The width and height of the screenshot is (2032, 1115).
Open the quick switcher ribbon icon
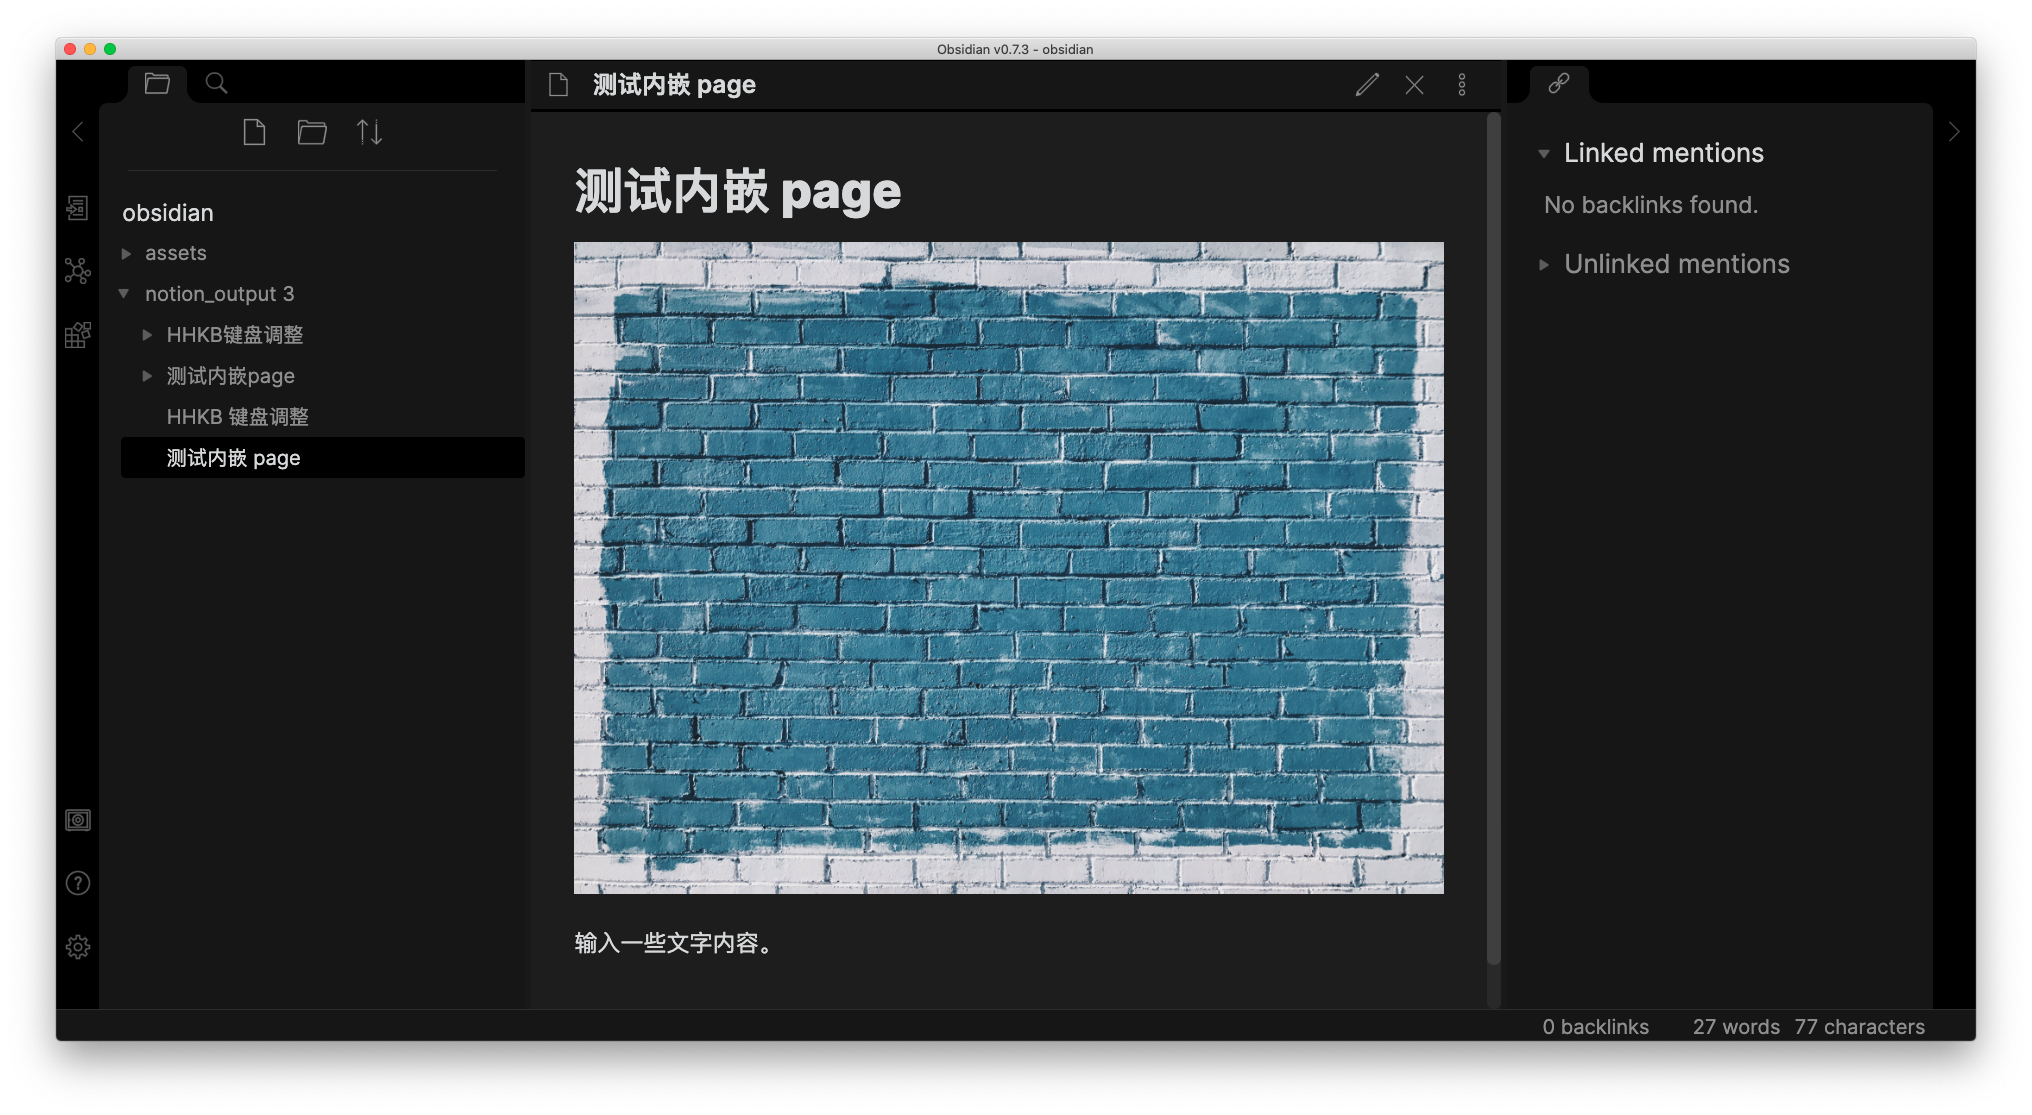(78, 208)
